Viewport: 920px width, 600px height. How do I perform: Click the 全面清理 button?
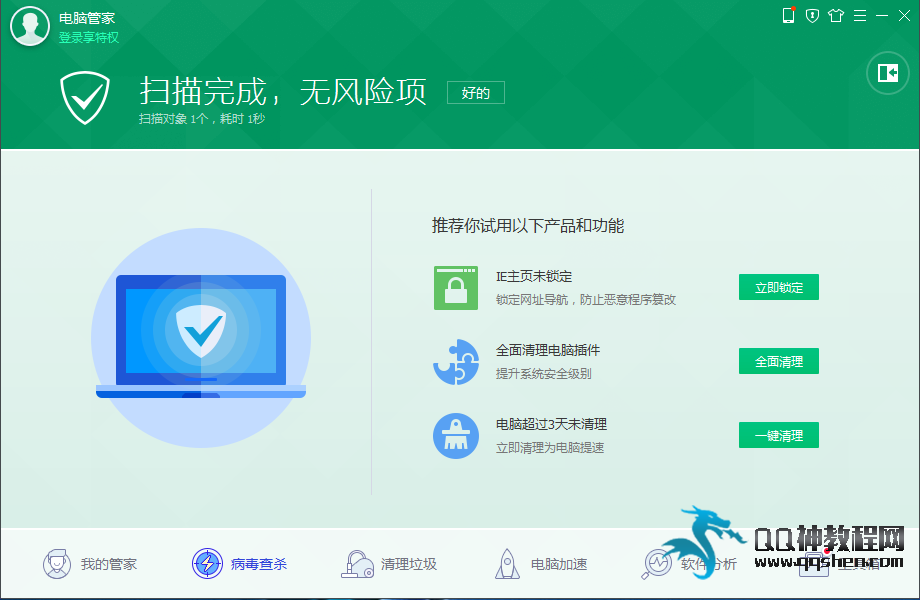click(x=779, y=361)
